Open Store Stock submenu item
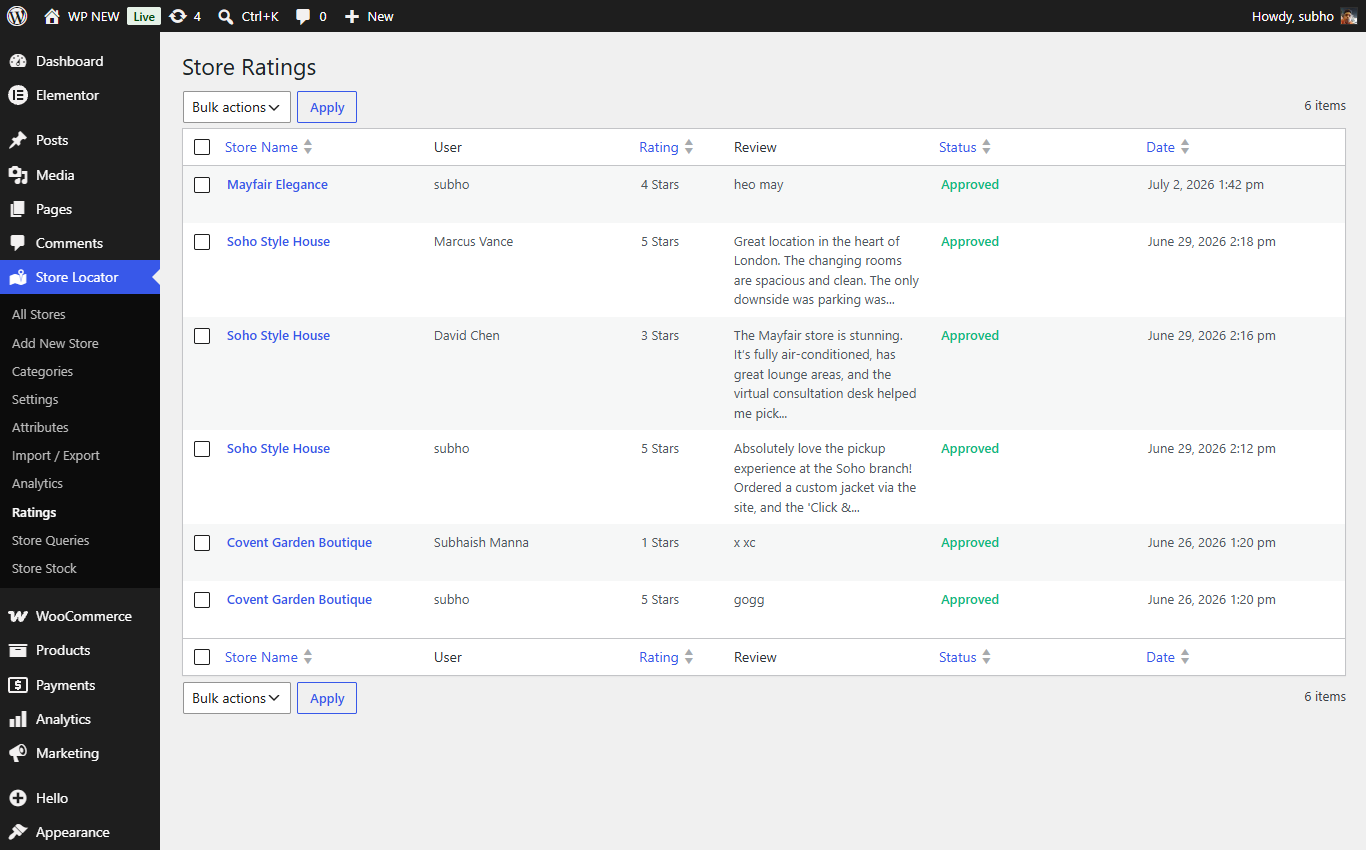This screenshot has width=1366, height=850. pyautogui.click(x=44, y=568)
